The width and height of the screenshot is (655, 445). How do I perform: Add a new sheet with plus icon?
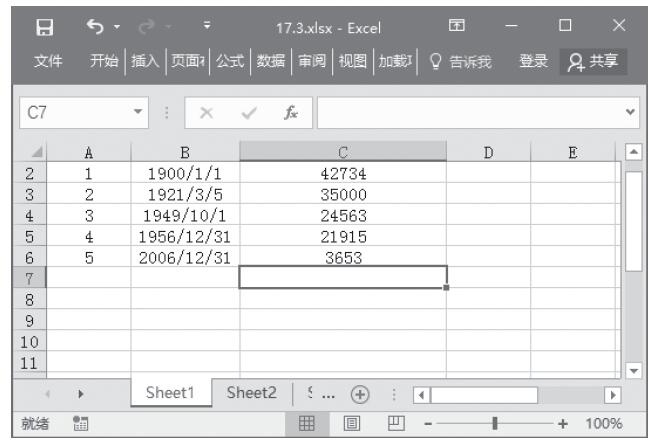pos(358,393)
